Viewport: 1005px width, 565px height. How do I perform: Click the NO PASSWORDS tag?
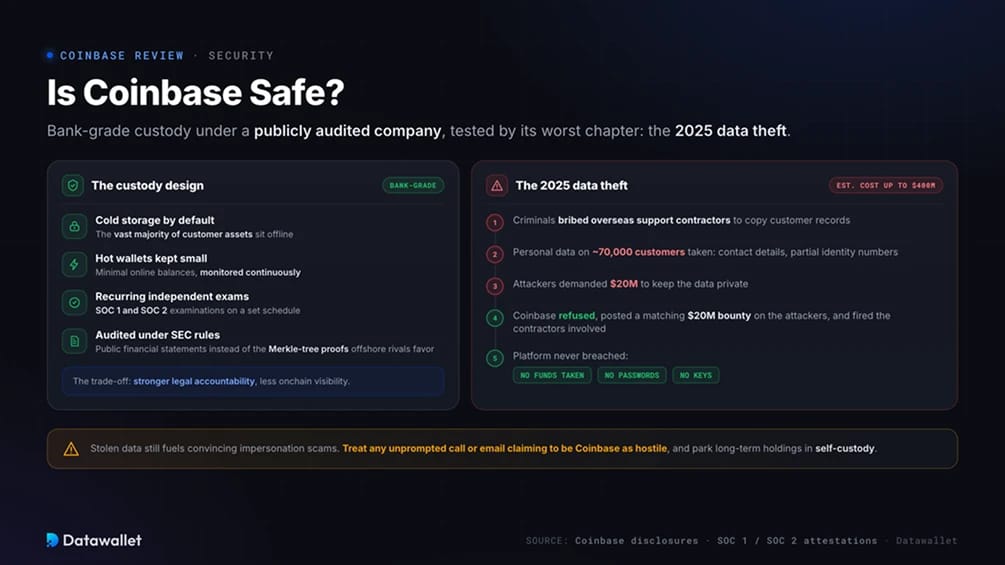point(631,375)
